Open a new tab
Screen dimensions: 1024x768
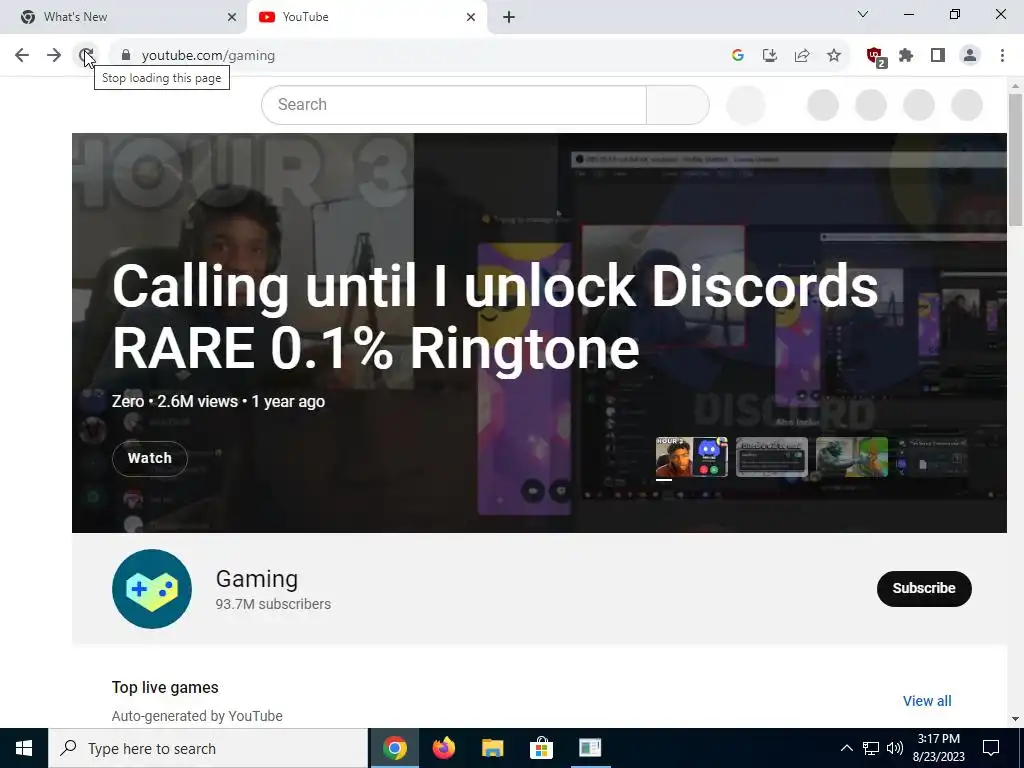tap(509, 17)
